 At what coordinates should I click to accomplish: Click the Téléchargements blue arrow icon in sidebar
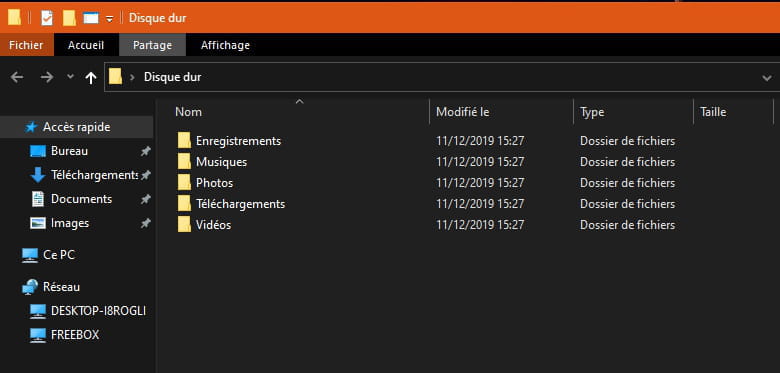click(38, 175)
